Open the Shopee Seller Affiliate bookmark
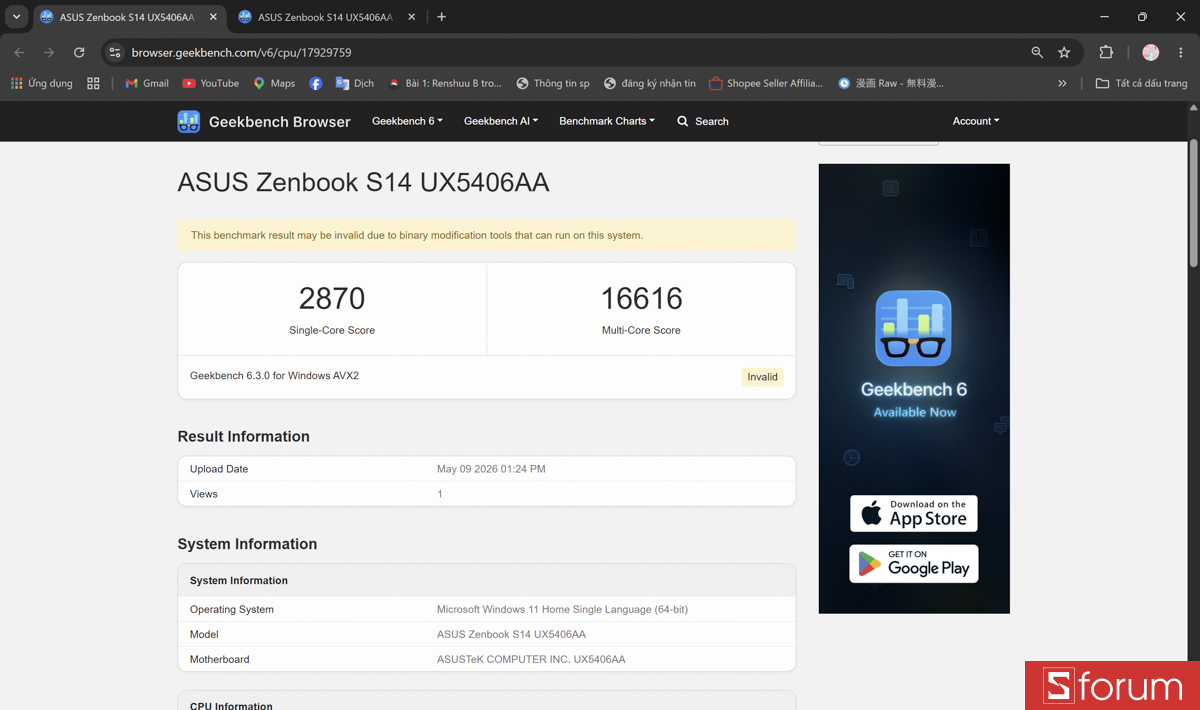 click(766, 83)
